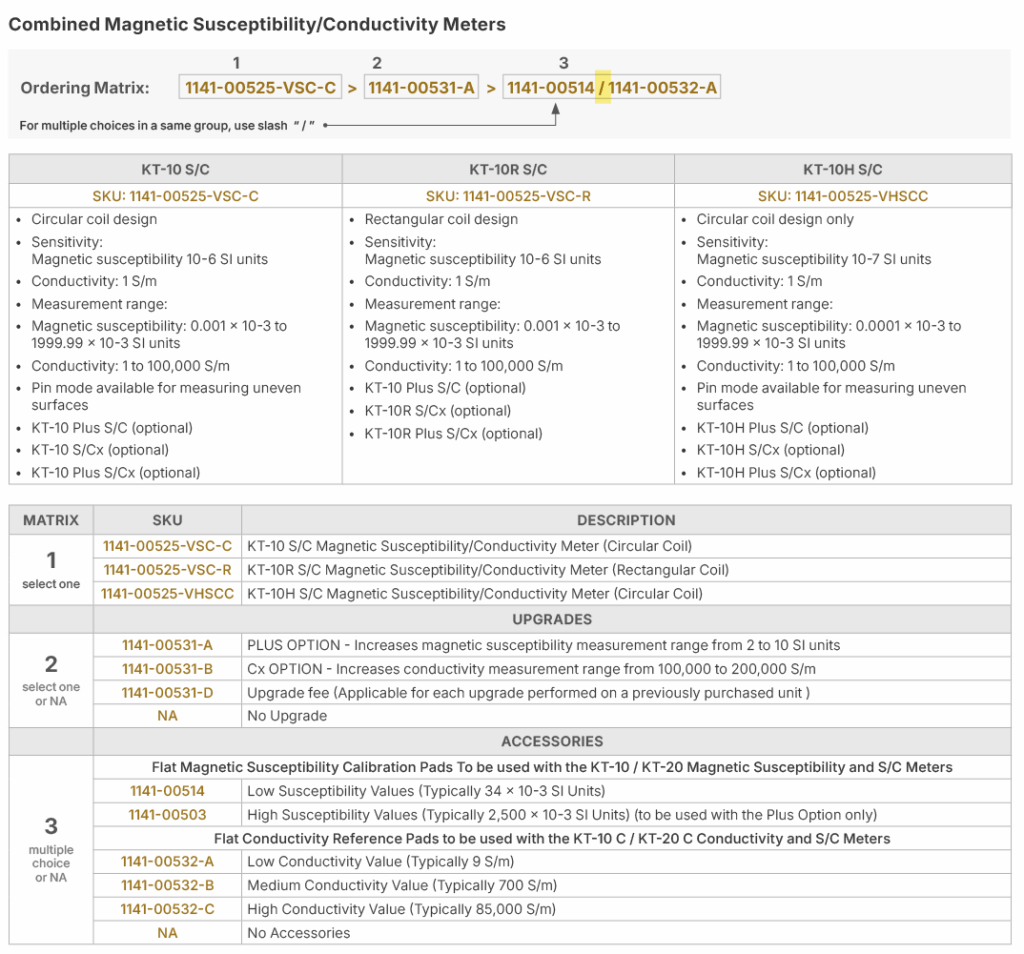Viewport: 1024px width, 954px height.
Task: Click the 'KT-10R S/Cx (optional)' bullet
Action: point(438,411)
